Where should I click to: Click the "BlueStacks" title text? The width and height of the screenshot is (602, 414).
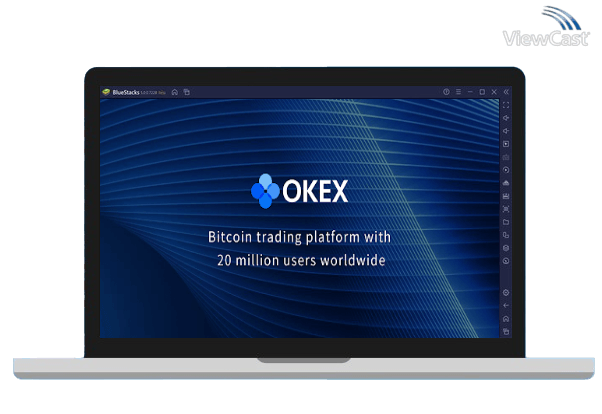pos(126,92)
